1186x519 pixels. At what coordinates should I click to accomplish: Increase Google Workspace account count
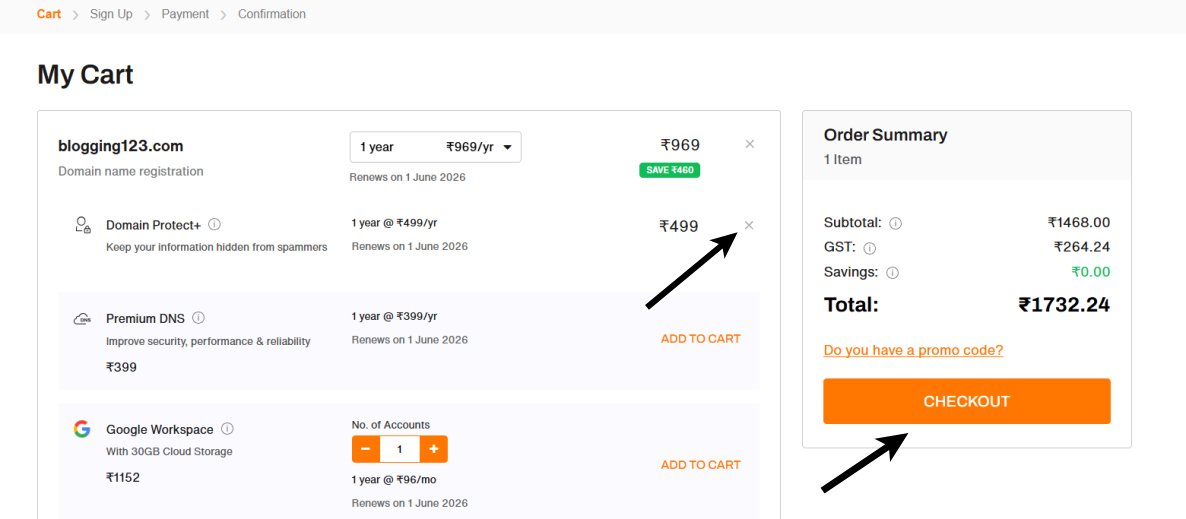click(433, 449)
